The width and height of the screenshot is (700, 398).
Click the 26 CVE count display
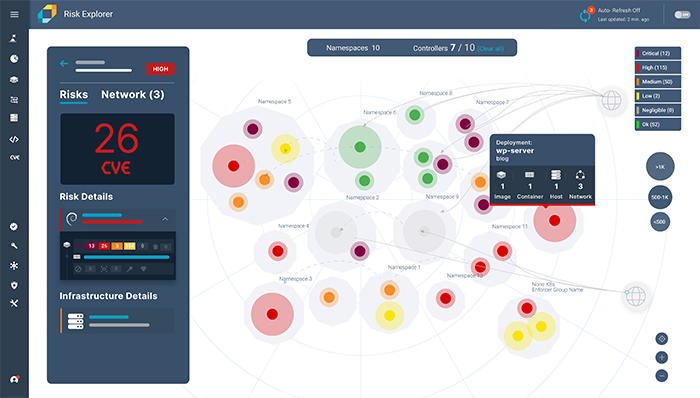(117, 149)
